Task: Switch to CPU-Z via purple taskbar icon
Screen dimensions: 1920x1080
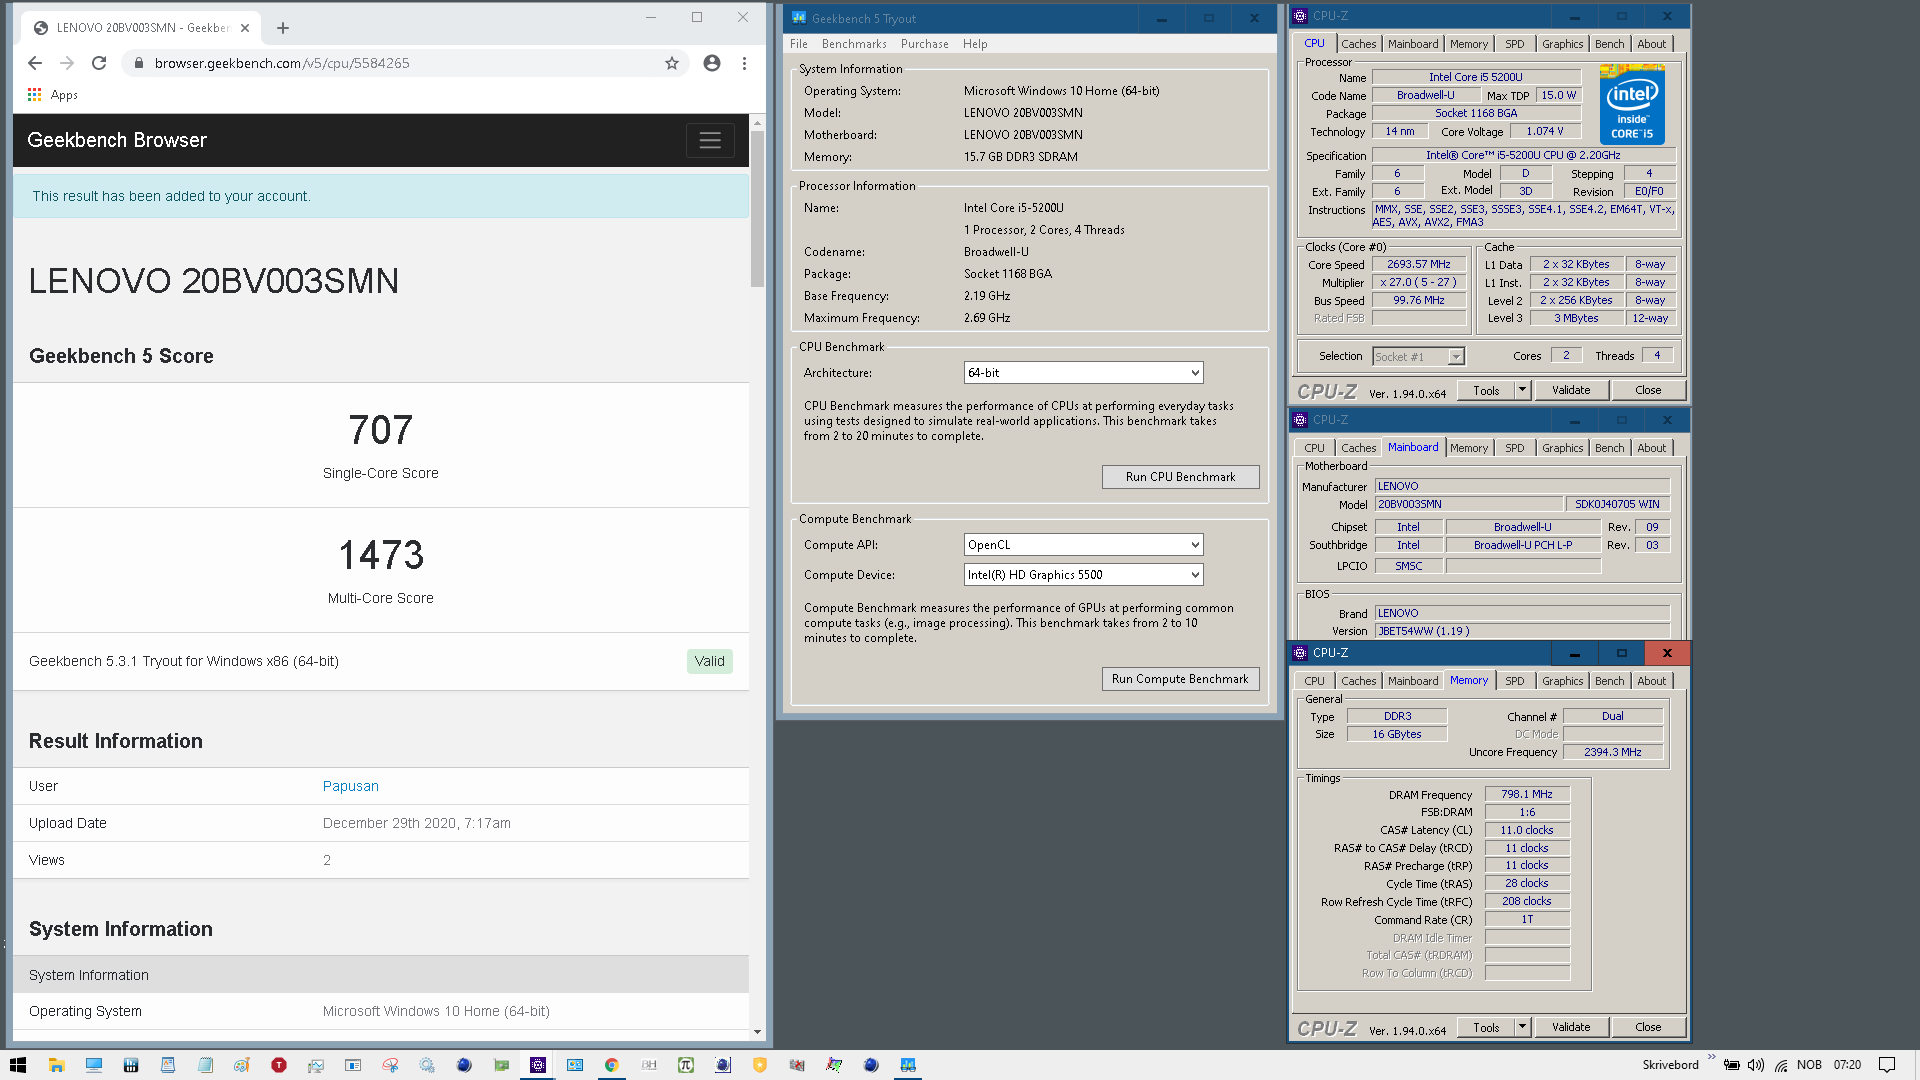Action: [538, 1065]
